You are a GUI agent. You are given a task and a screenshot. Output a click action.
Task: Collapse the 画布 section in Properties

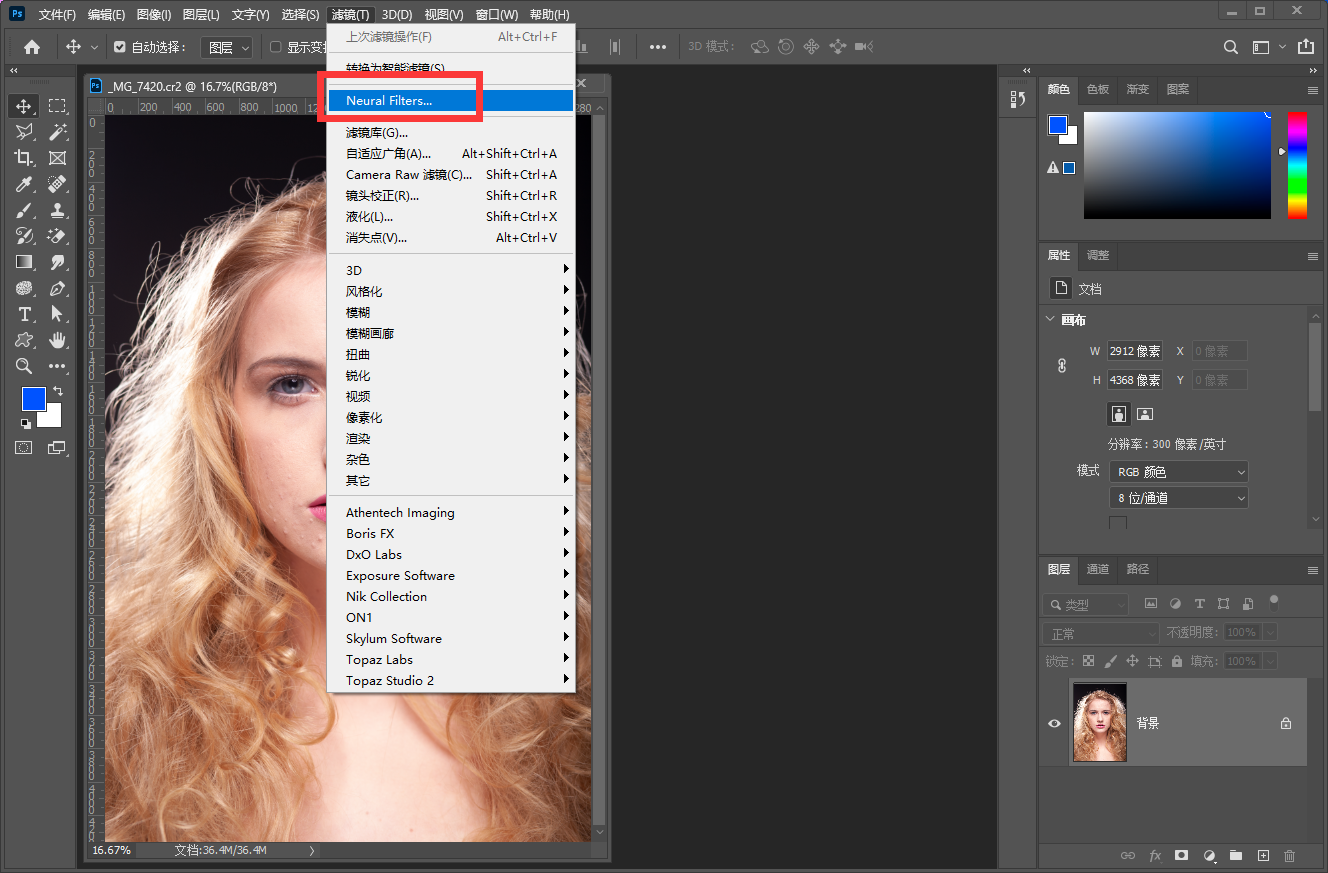1050,320
